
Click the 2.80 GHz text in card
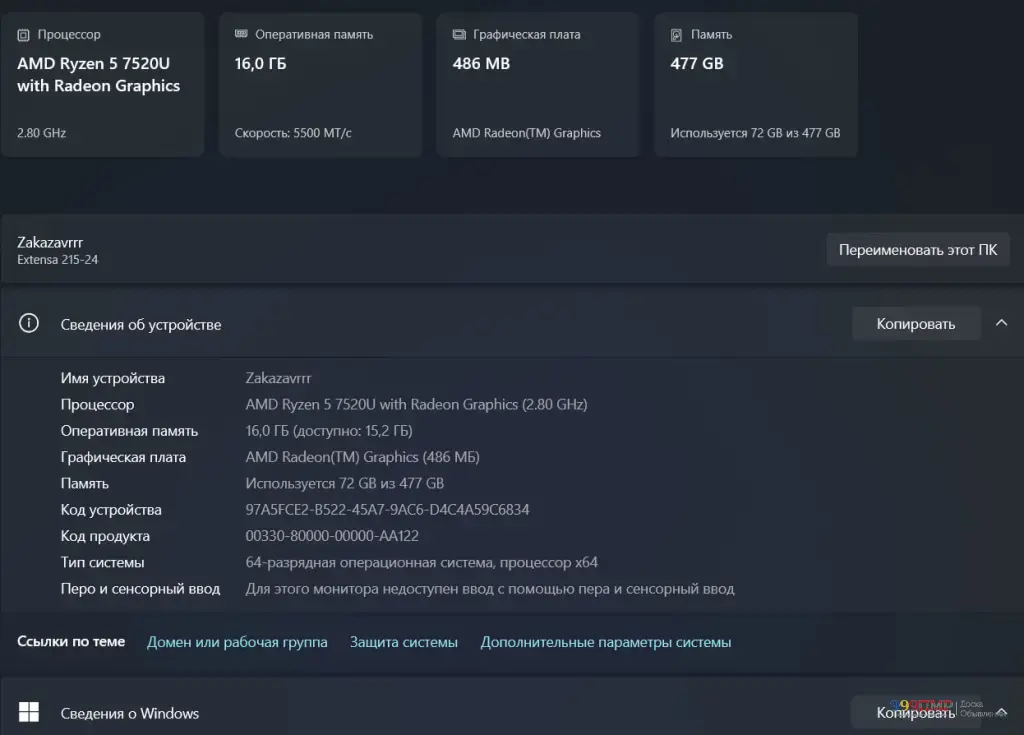[x=42, y=133]
